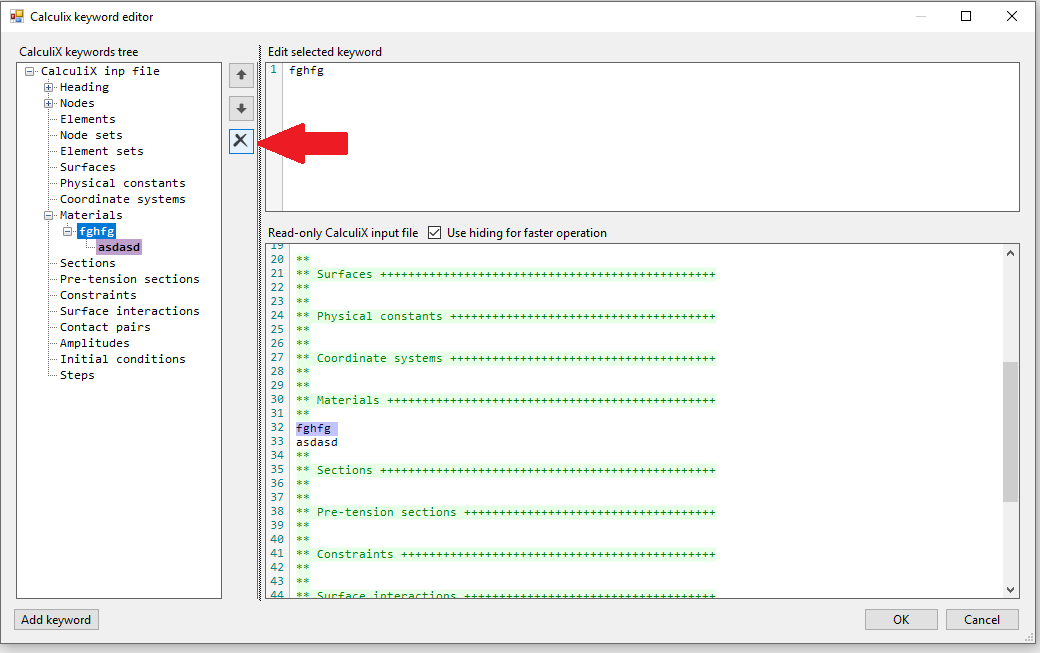Select the asdasd keyword in tree

(119, 247)
